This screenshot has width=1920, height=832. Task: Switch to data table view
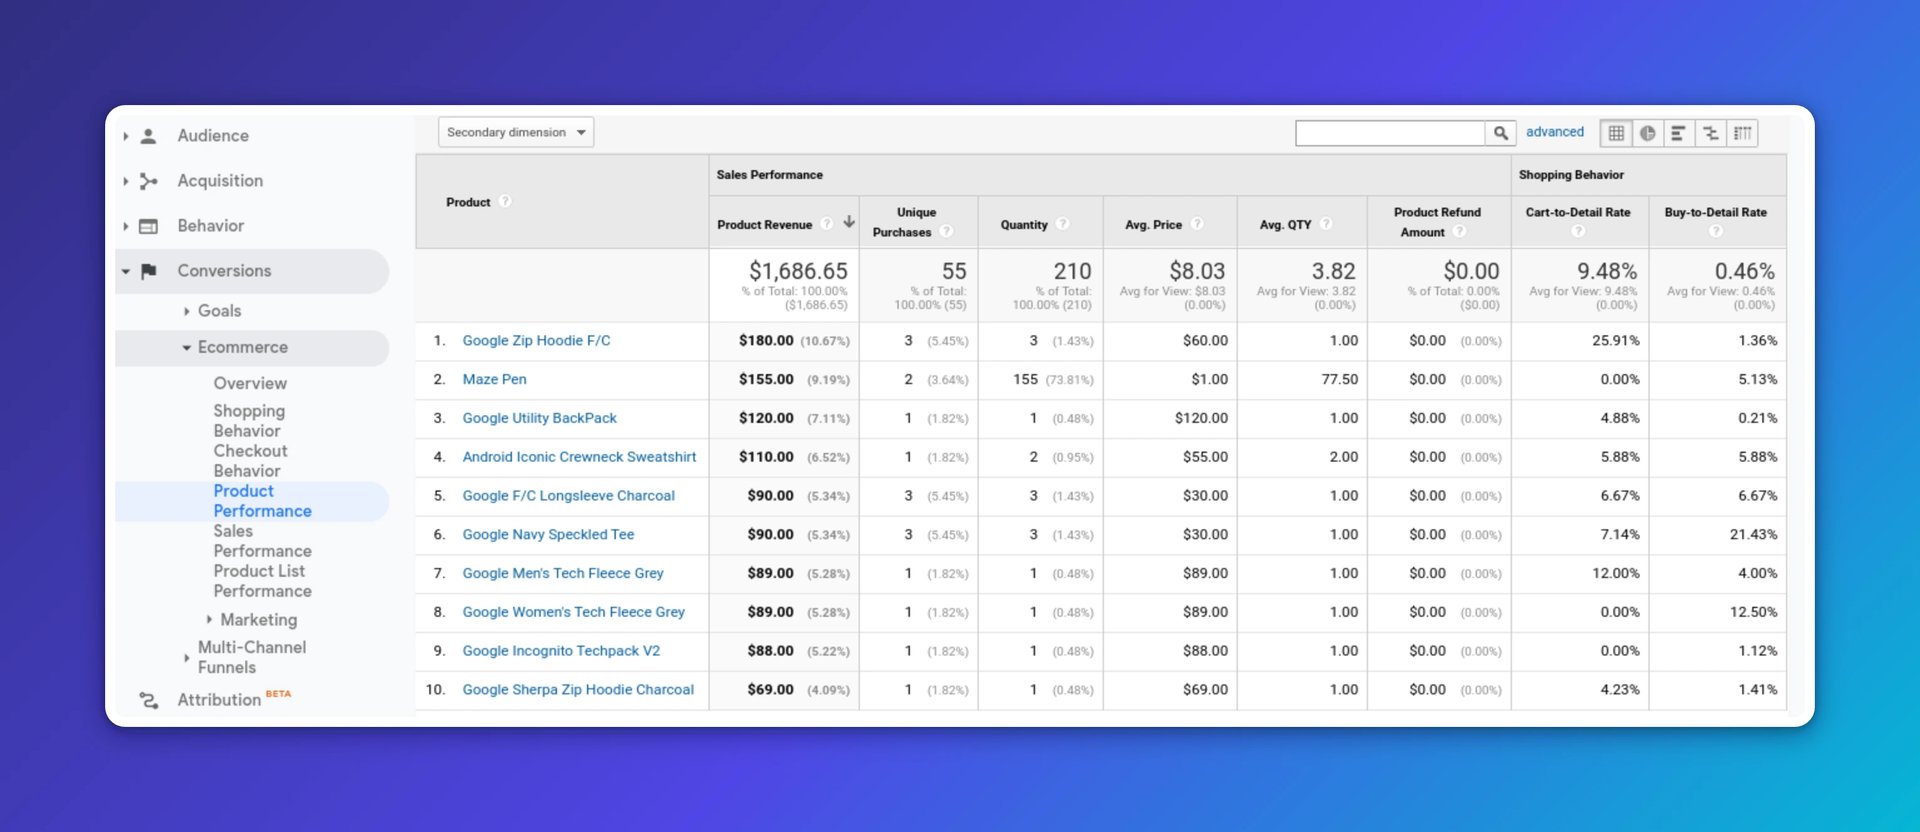click(1616, 133)
